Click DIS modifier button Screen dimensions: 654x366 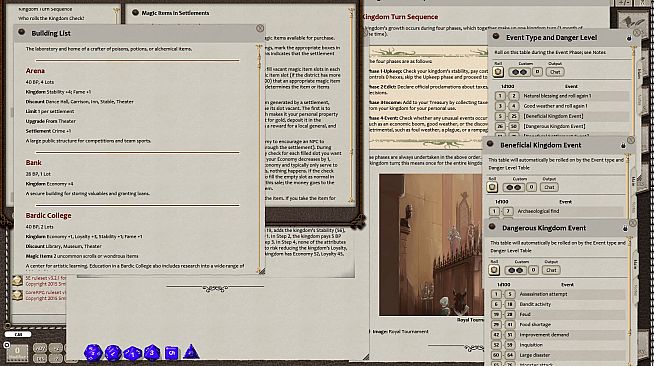pyautogui.click(x=40, y=358)
